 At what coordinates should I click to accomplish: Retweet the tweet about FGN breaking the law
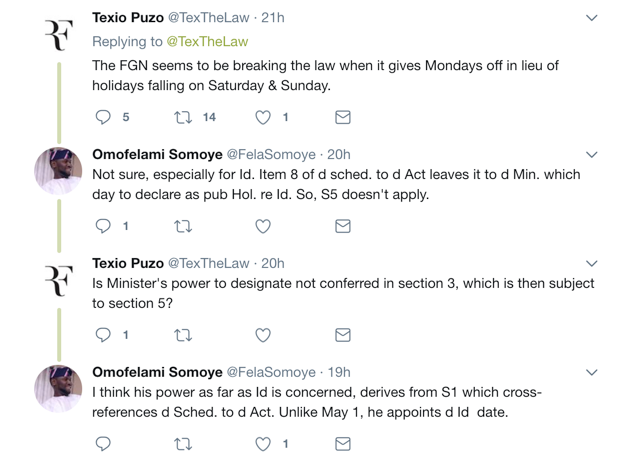click(x=183, y=117)
